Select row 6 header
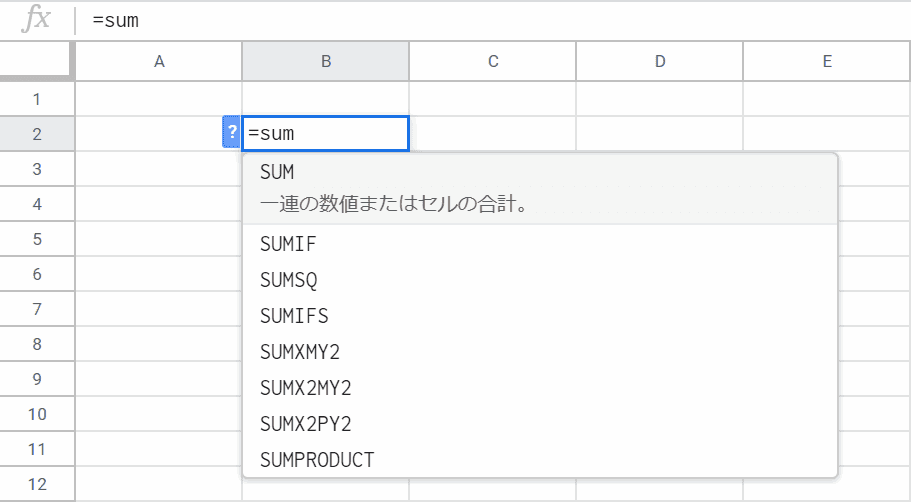 (x=37, y=274)
